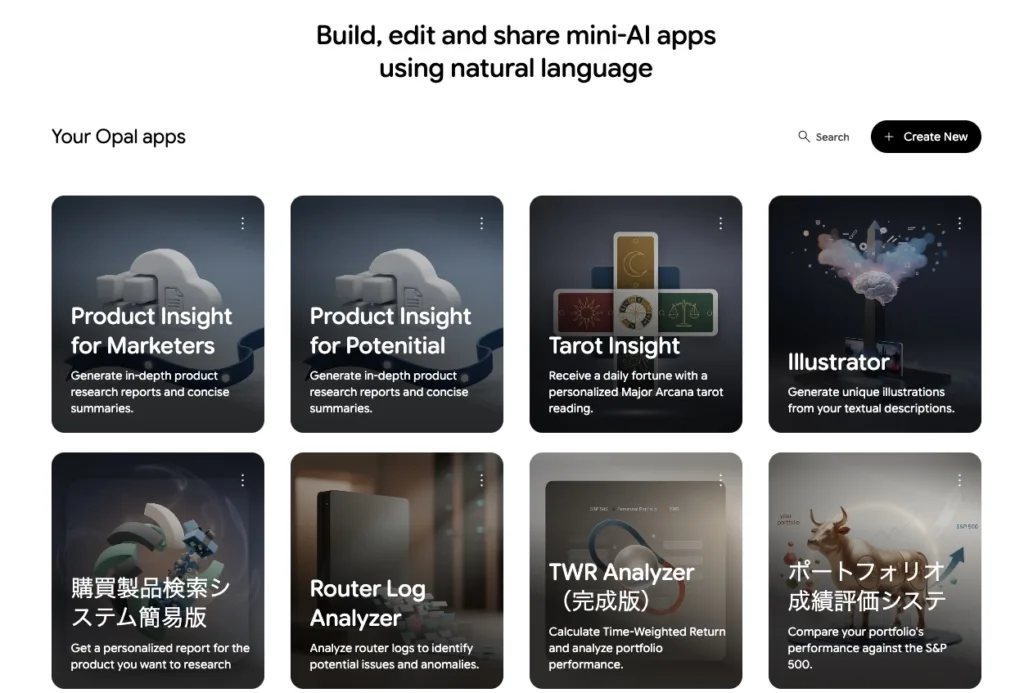Open the Tarot Insight app card
Image resolution: width=1024 pixels, height=693 pixels.
point(635,314)
